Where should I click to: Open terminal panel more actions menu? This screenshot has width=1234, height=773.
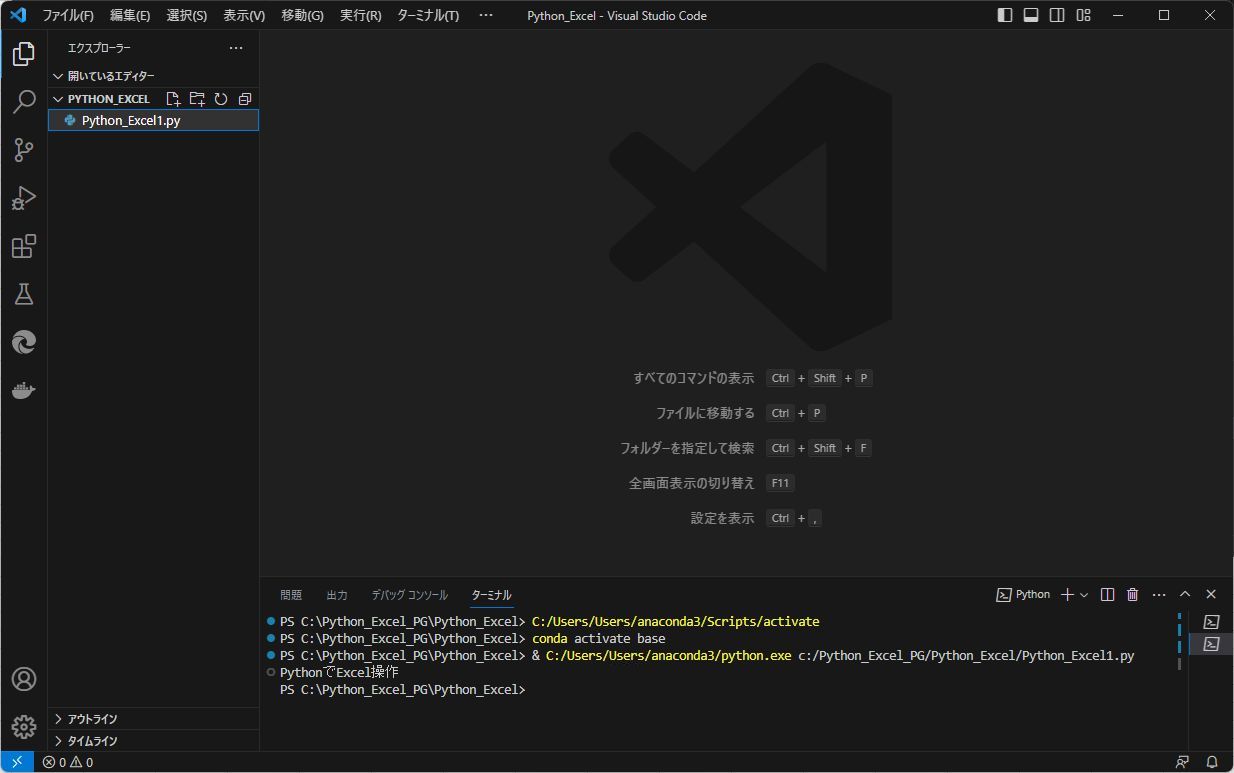[1159, 594]
